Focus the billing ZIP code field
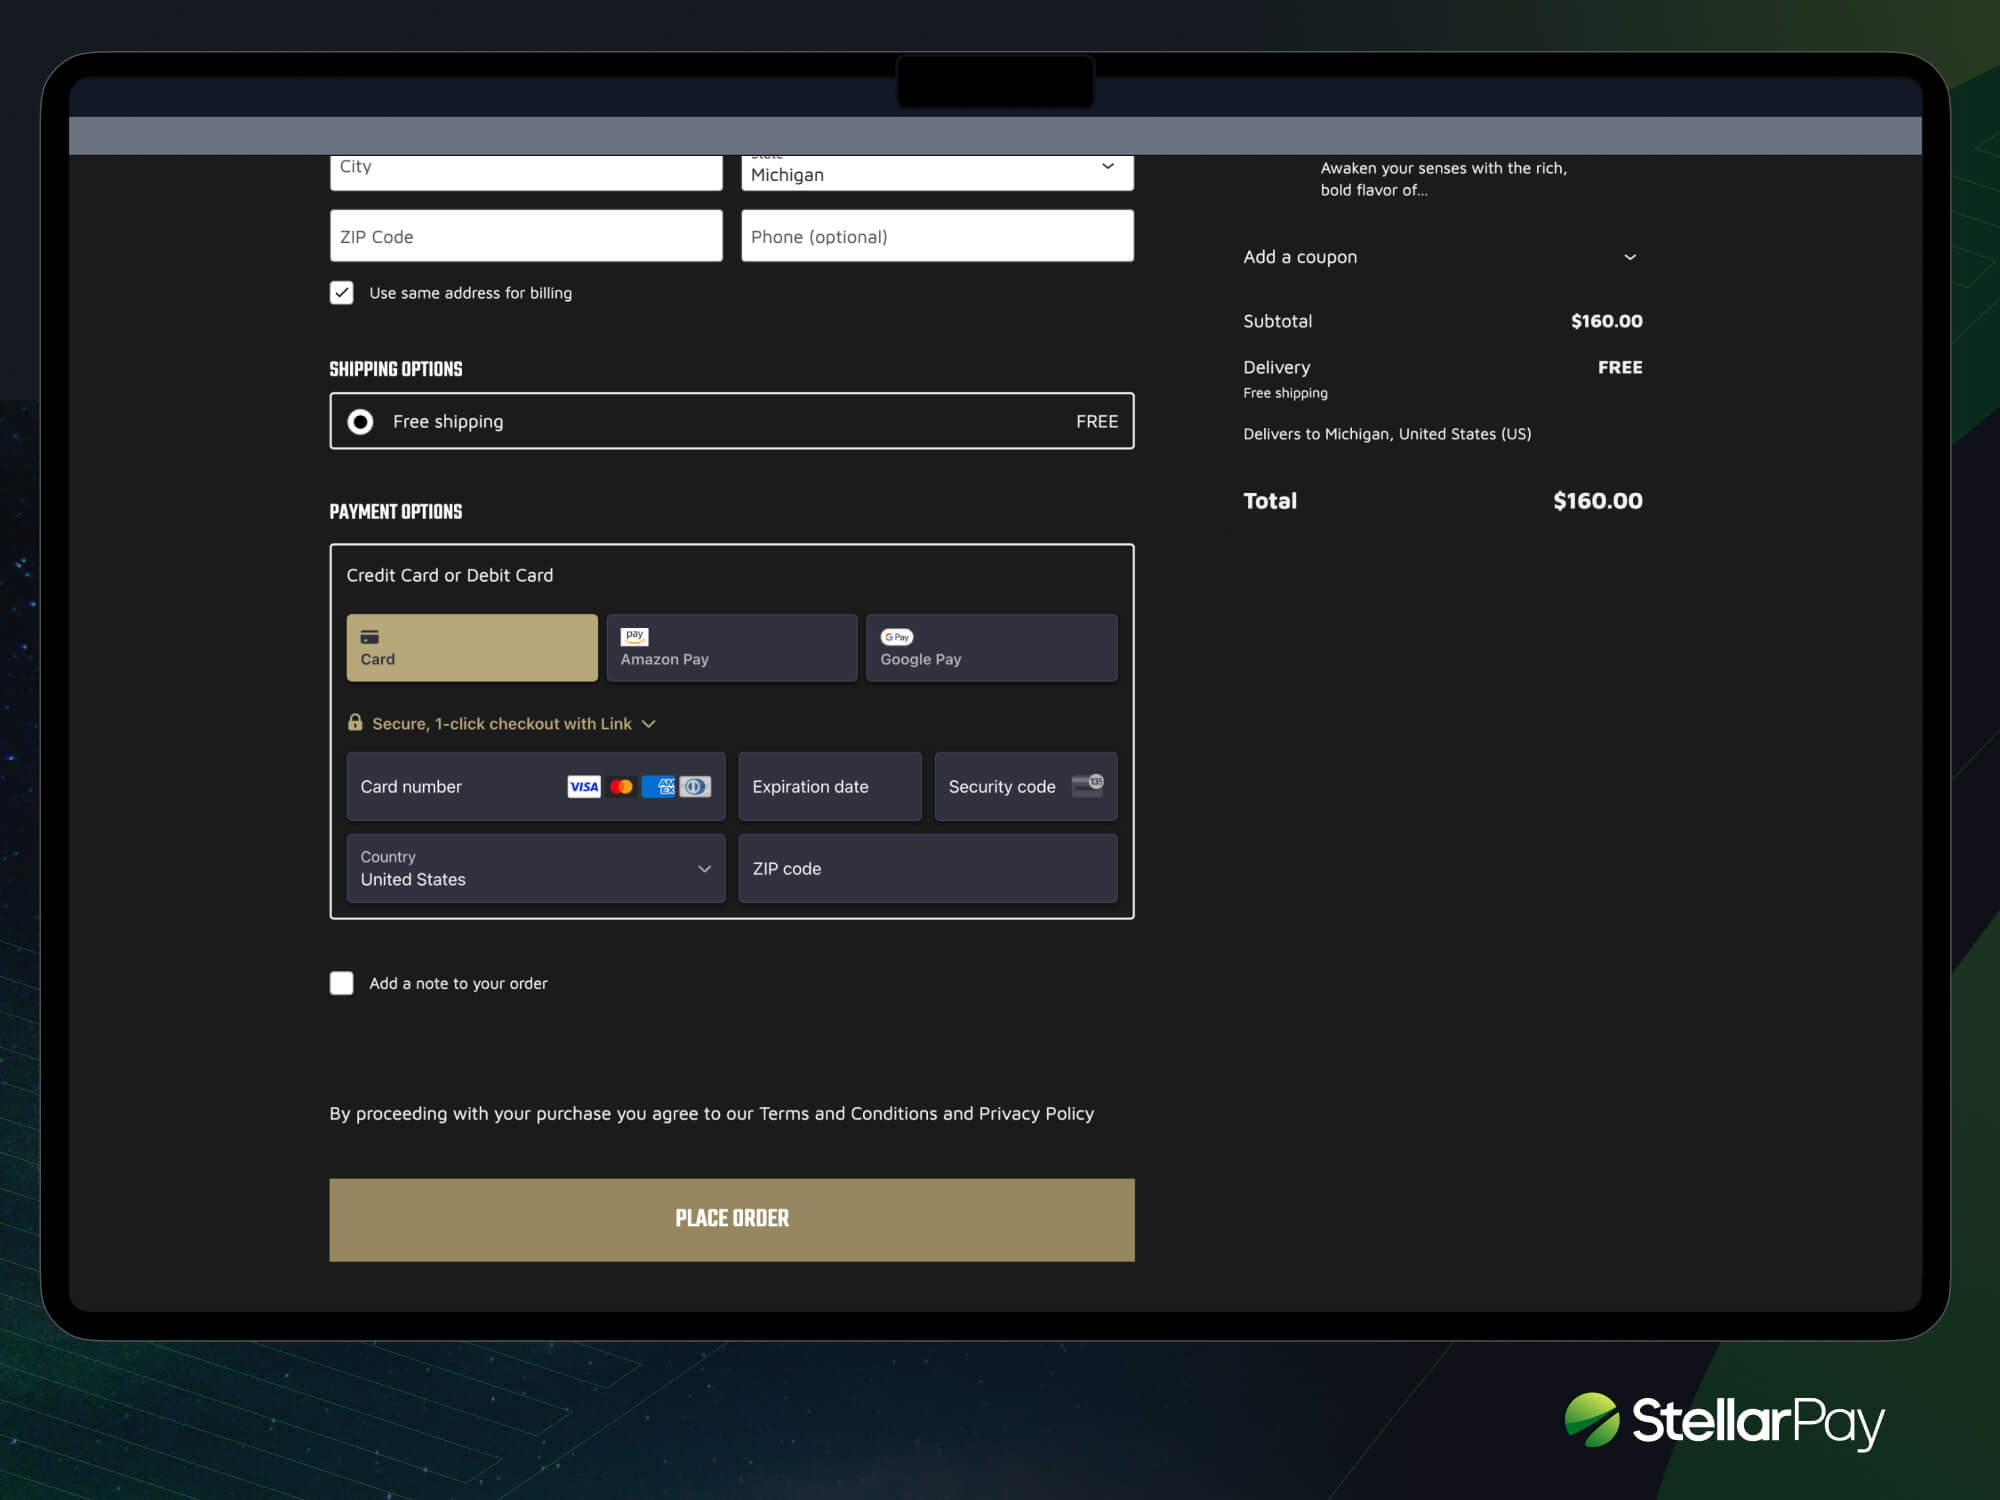The image size is (2000, 1500). pos(928,869)
